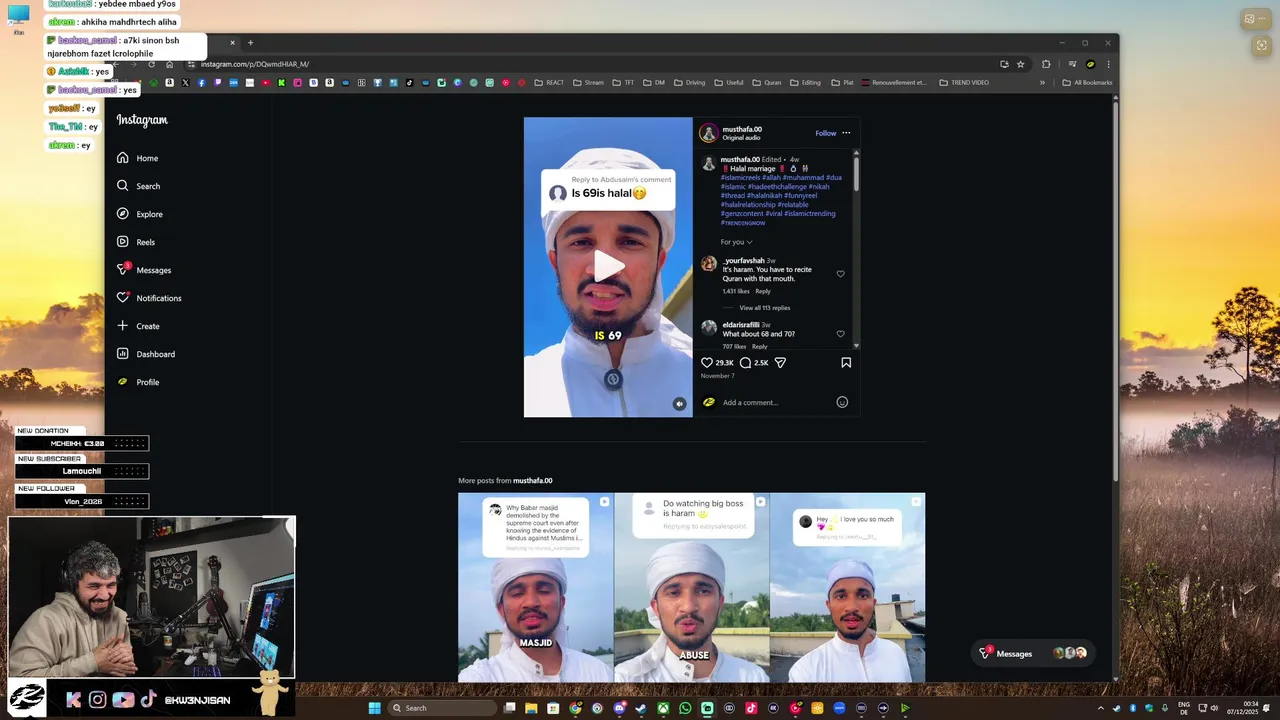Like the post with heart icon
This screenshot has width=1280, height=720.
(x=707, y=363)
